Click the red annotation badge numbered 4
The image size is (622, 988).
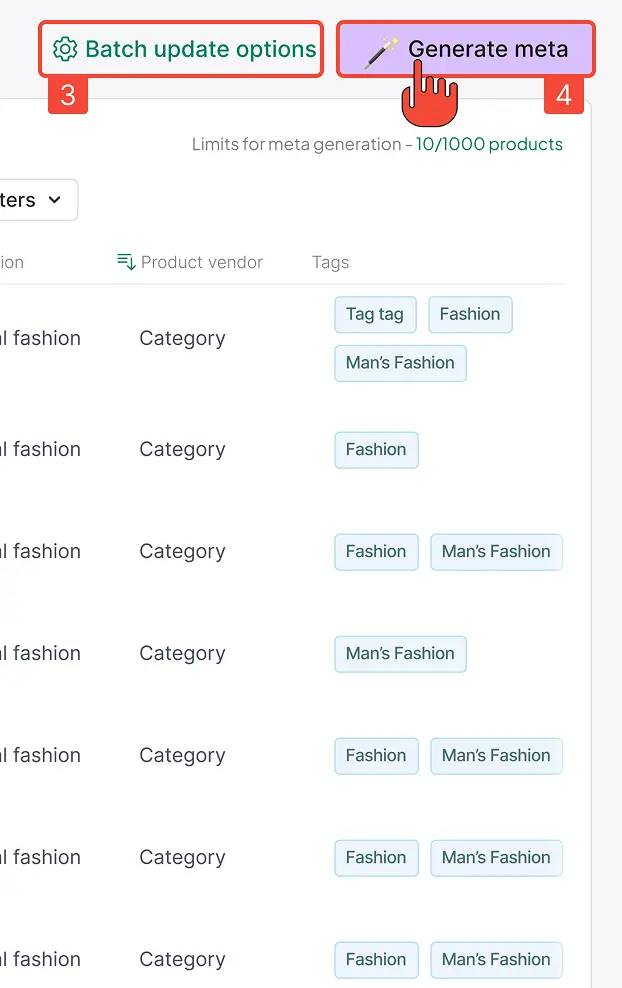564,95
